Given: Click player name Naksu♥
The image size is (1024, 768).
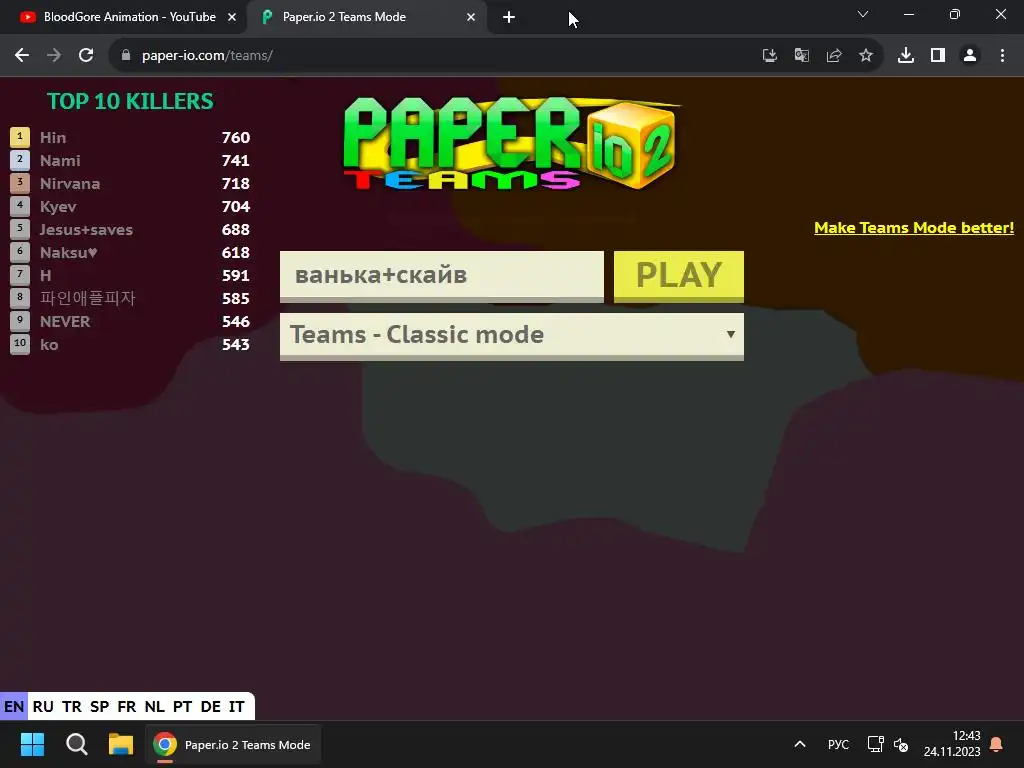Looking at the screenshot, I should [69, 253].
